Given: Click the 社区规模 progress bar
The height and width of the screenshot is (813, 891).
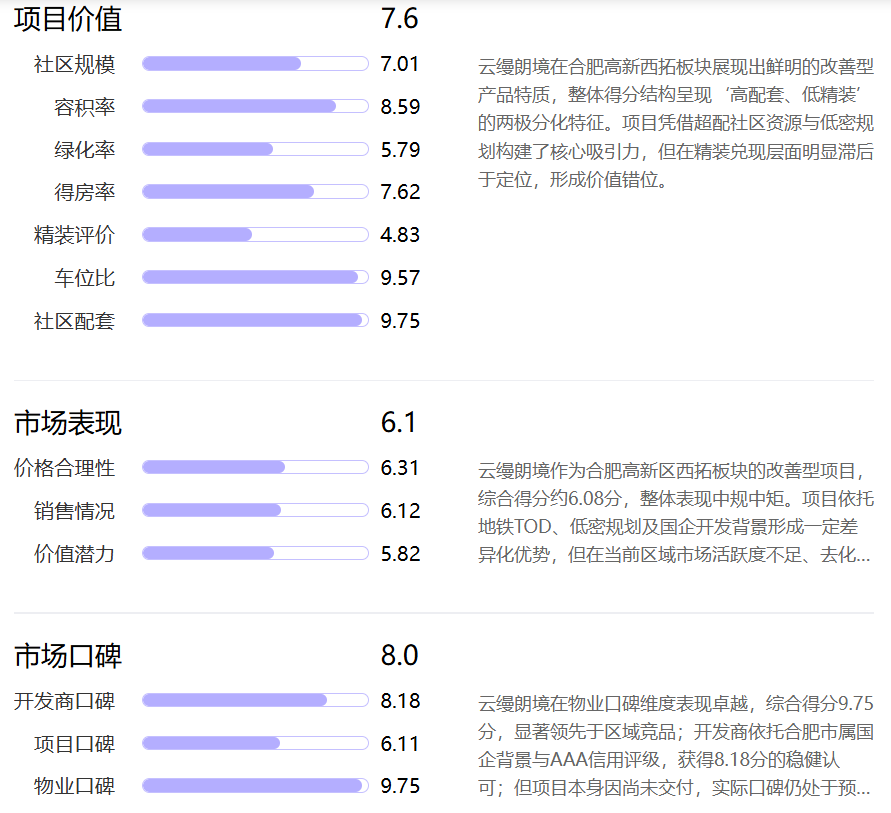Looking at the screenshot, I should click(255, 64).
